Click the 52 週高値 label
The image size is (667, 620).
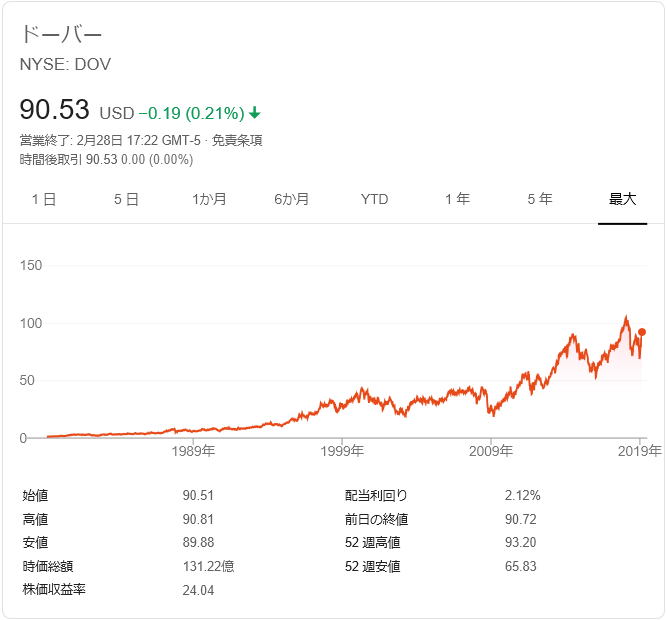[373, 543]
